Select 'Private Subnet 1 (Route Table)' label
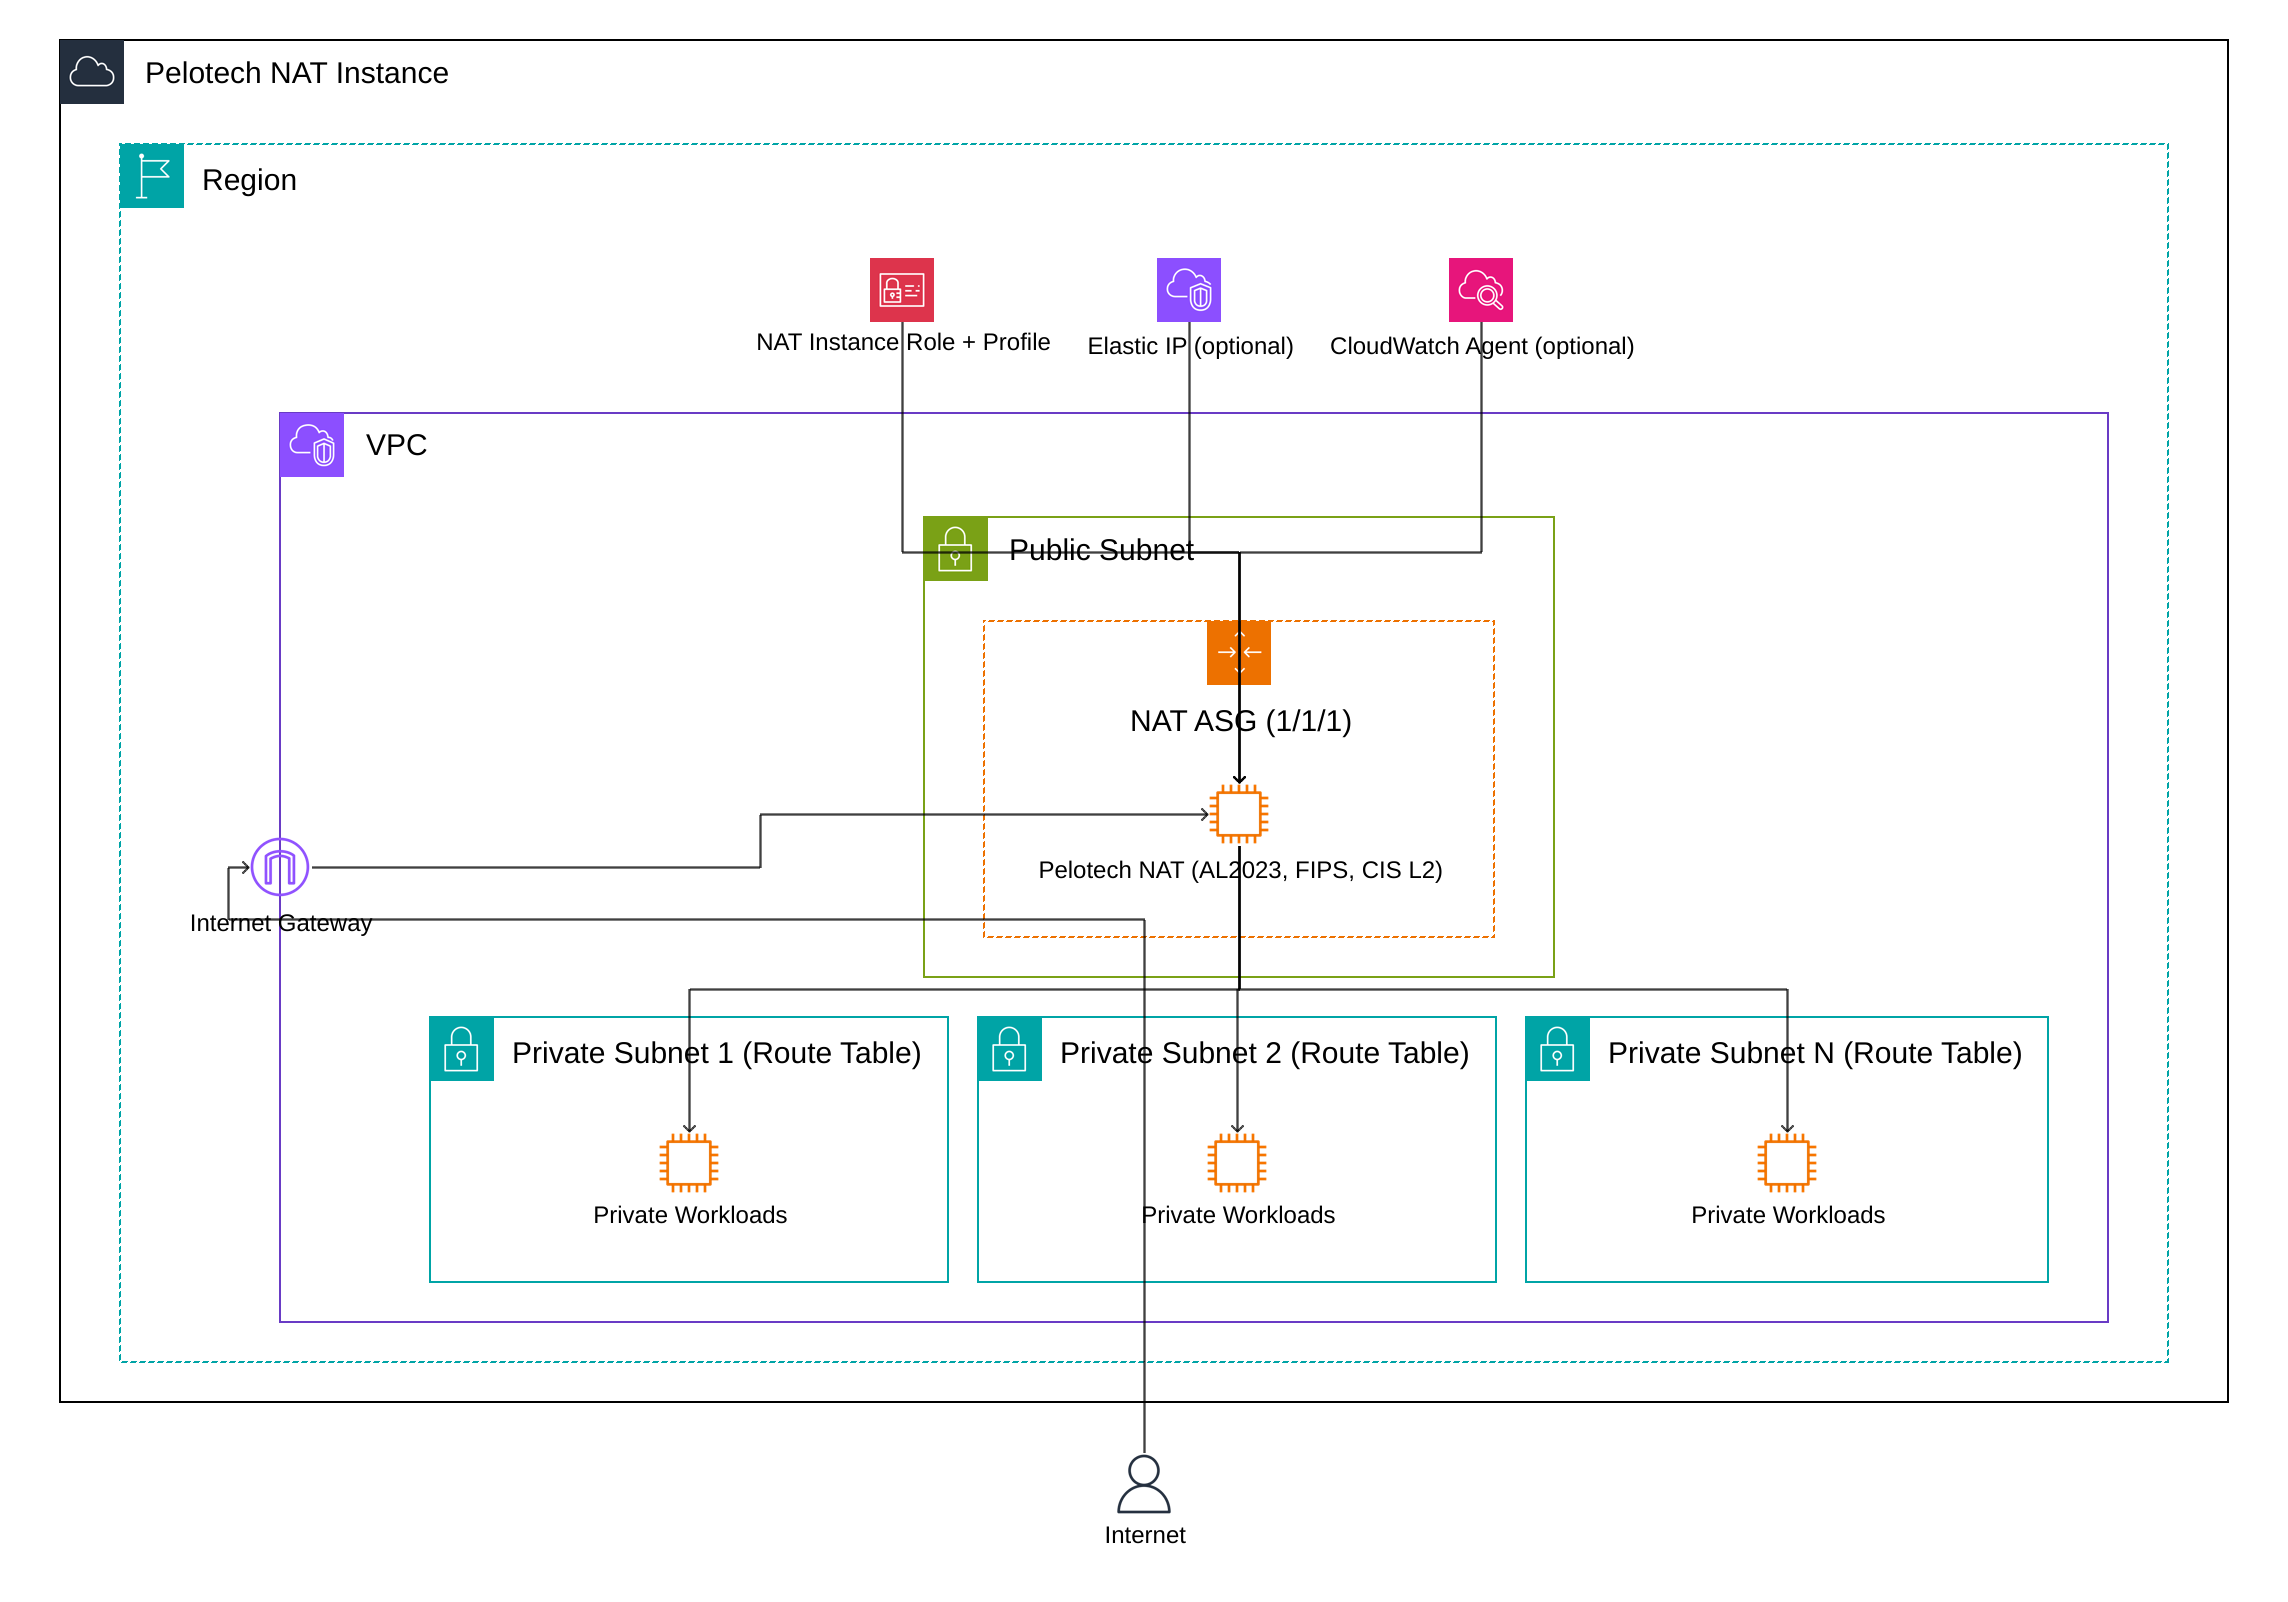Screen dimensions: 2288x1602 pos(717,1053)
